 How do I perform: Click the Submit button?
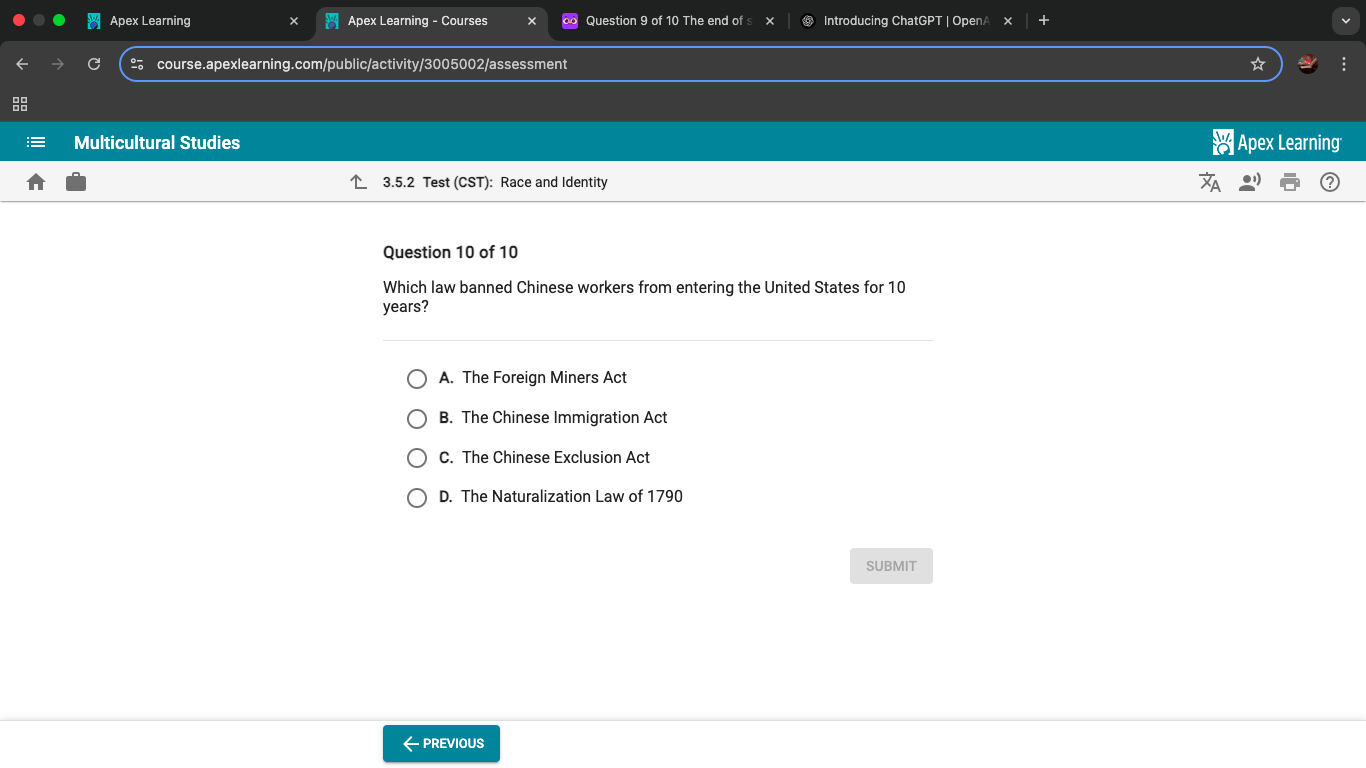click(x=891, y=566)
